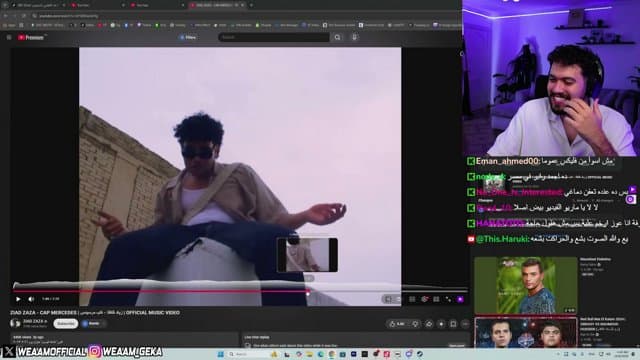Viewport: 640px width, 360px height.
Task: Search by voice with microphone icon
Action: 354,37
